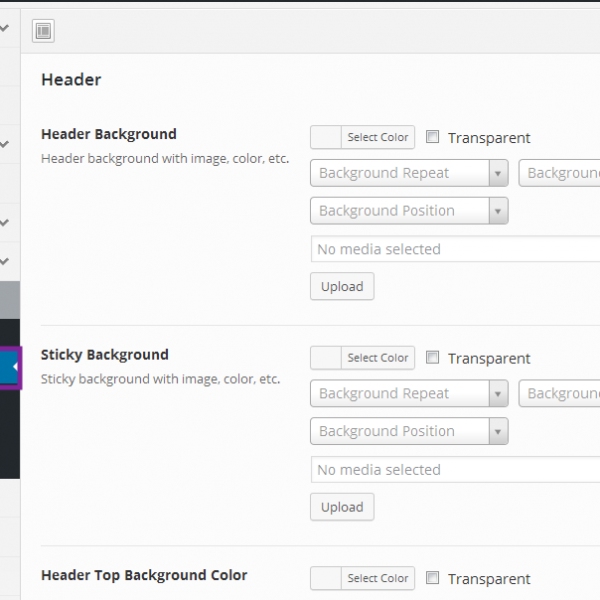Screen dimensions: 600x600
Task: Open Sticky Background's Background Position dropdown
Action: click(409, 432)
